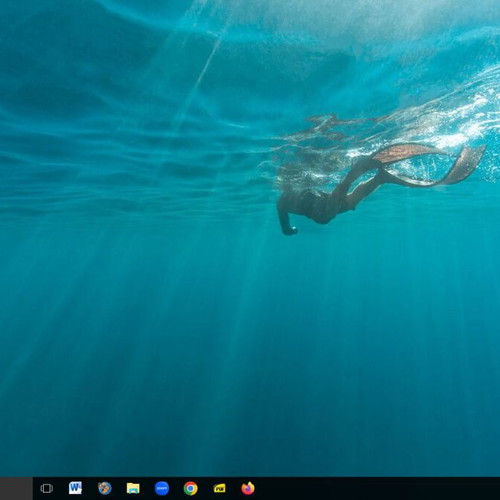Viewport: 500px width, 500px height.
Task: Select the yellow File Explorer folder
Action: 133,488
